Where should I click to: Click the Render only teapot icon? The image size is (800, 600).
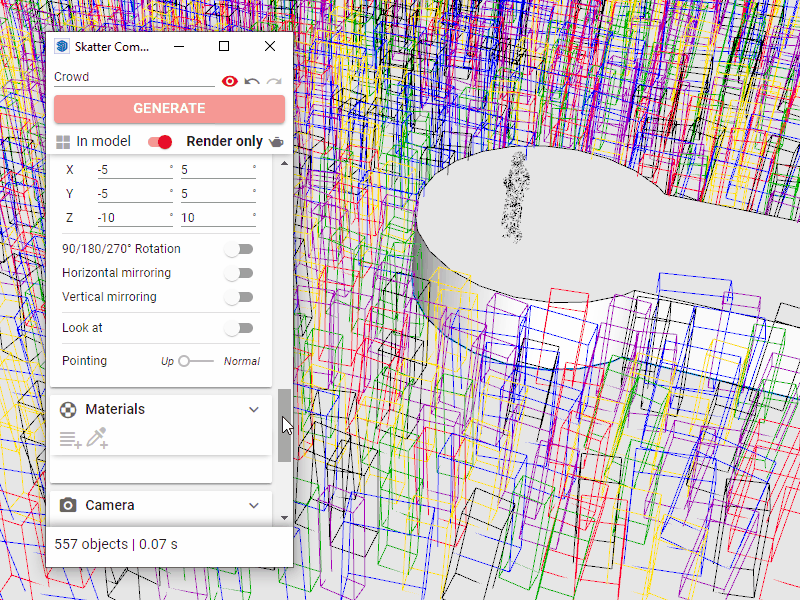point(276,142)
